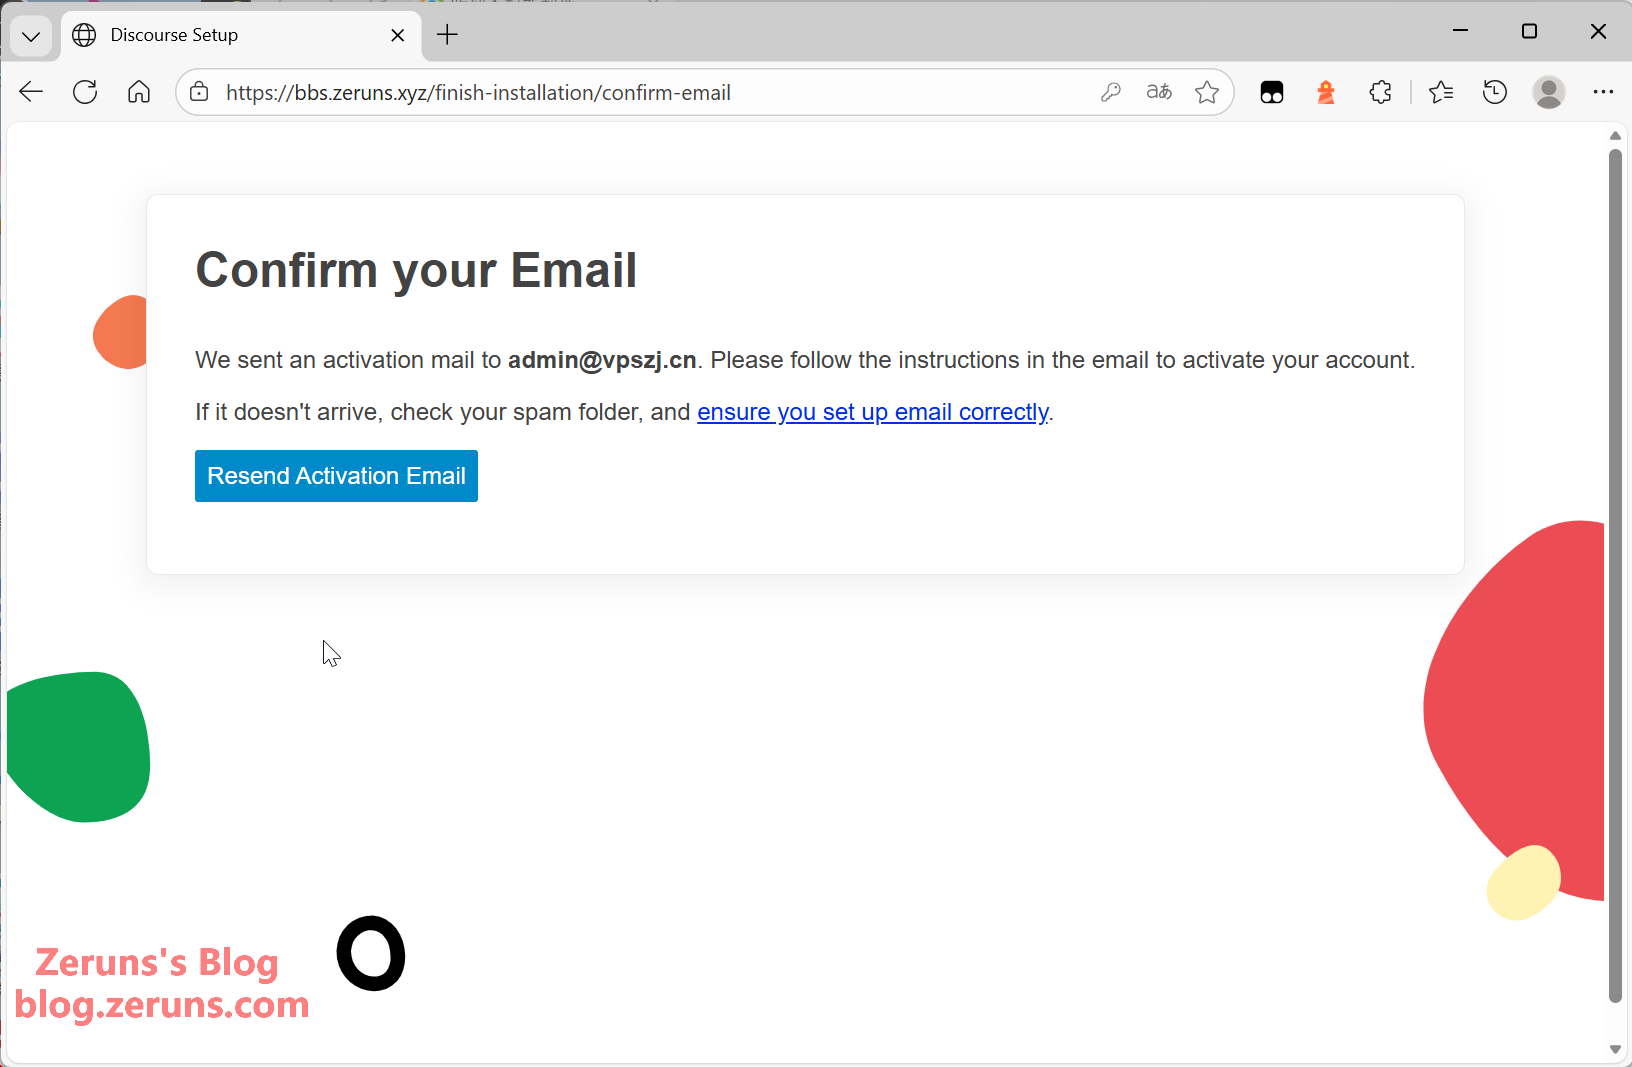Open the browser extensions puzzle icon
The width and height of the screenshot is (1632, 1067).
coord(1380,92)
